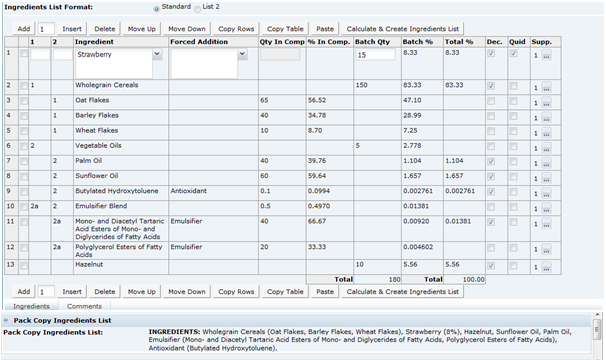Click the top row count field beside Add
Screen dimensions: 606x360
pyautogui.click(x=46, y=29)
